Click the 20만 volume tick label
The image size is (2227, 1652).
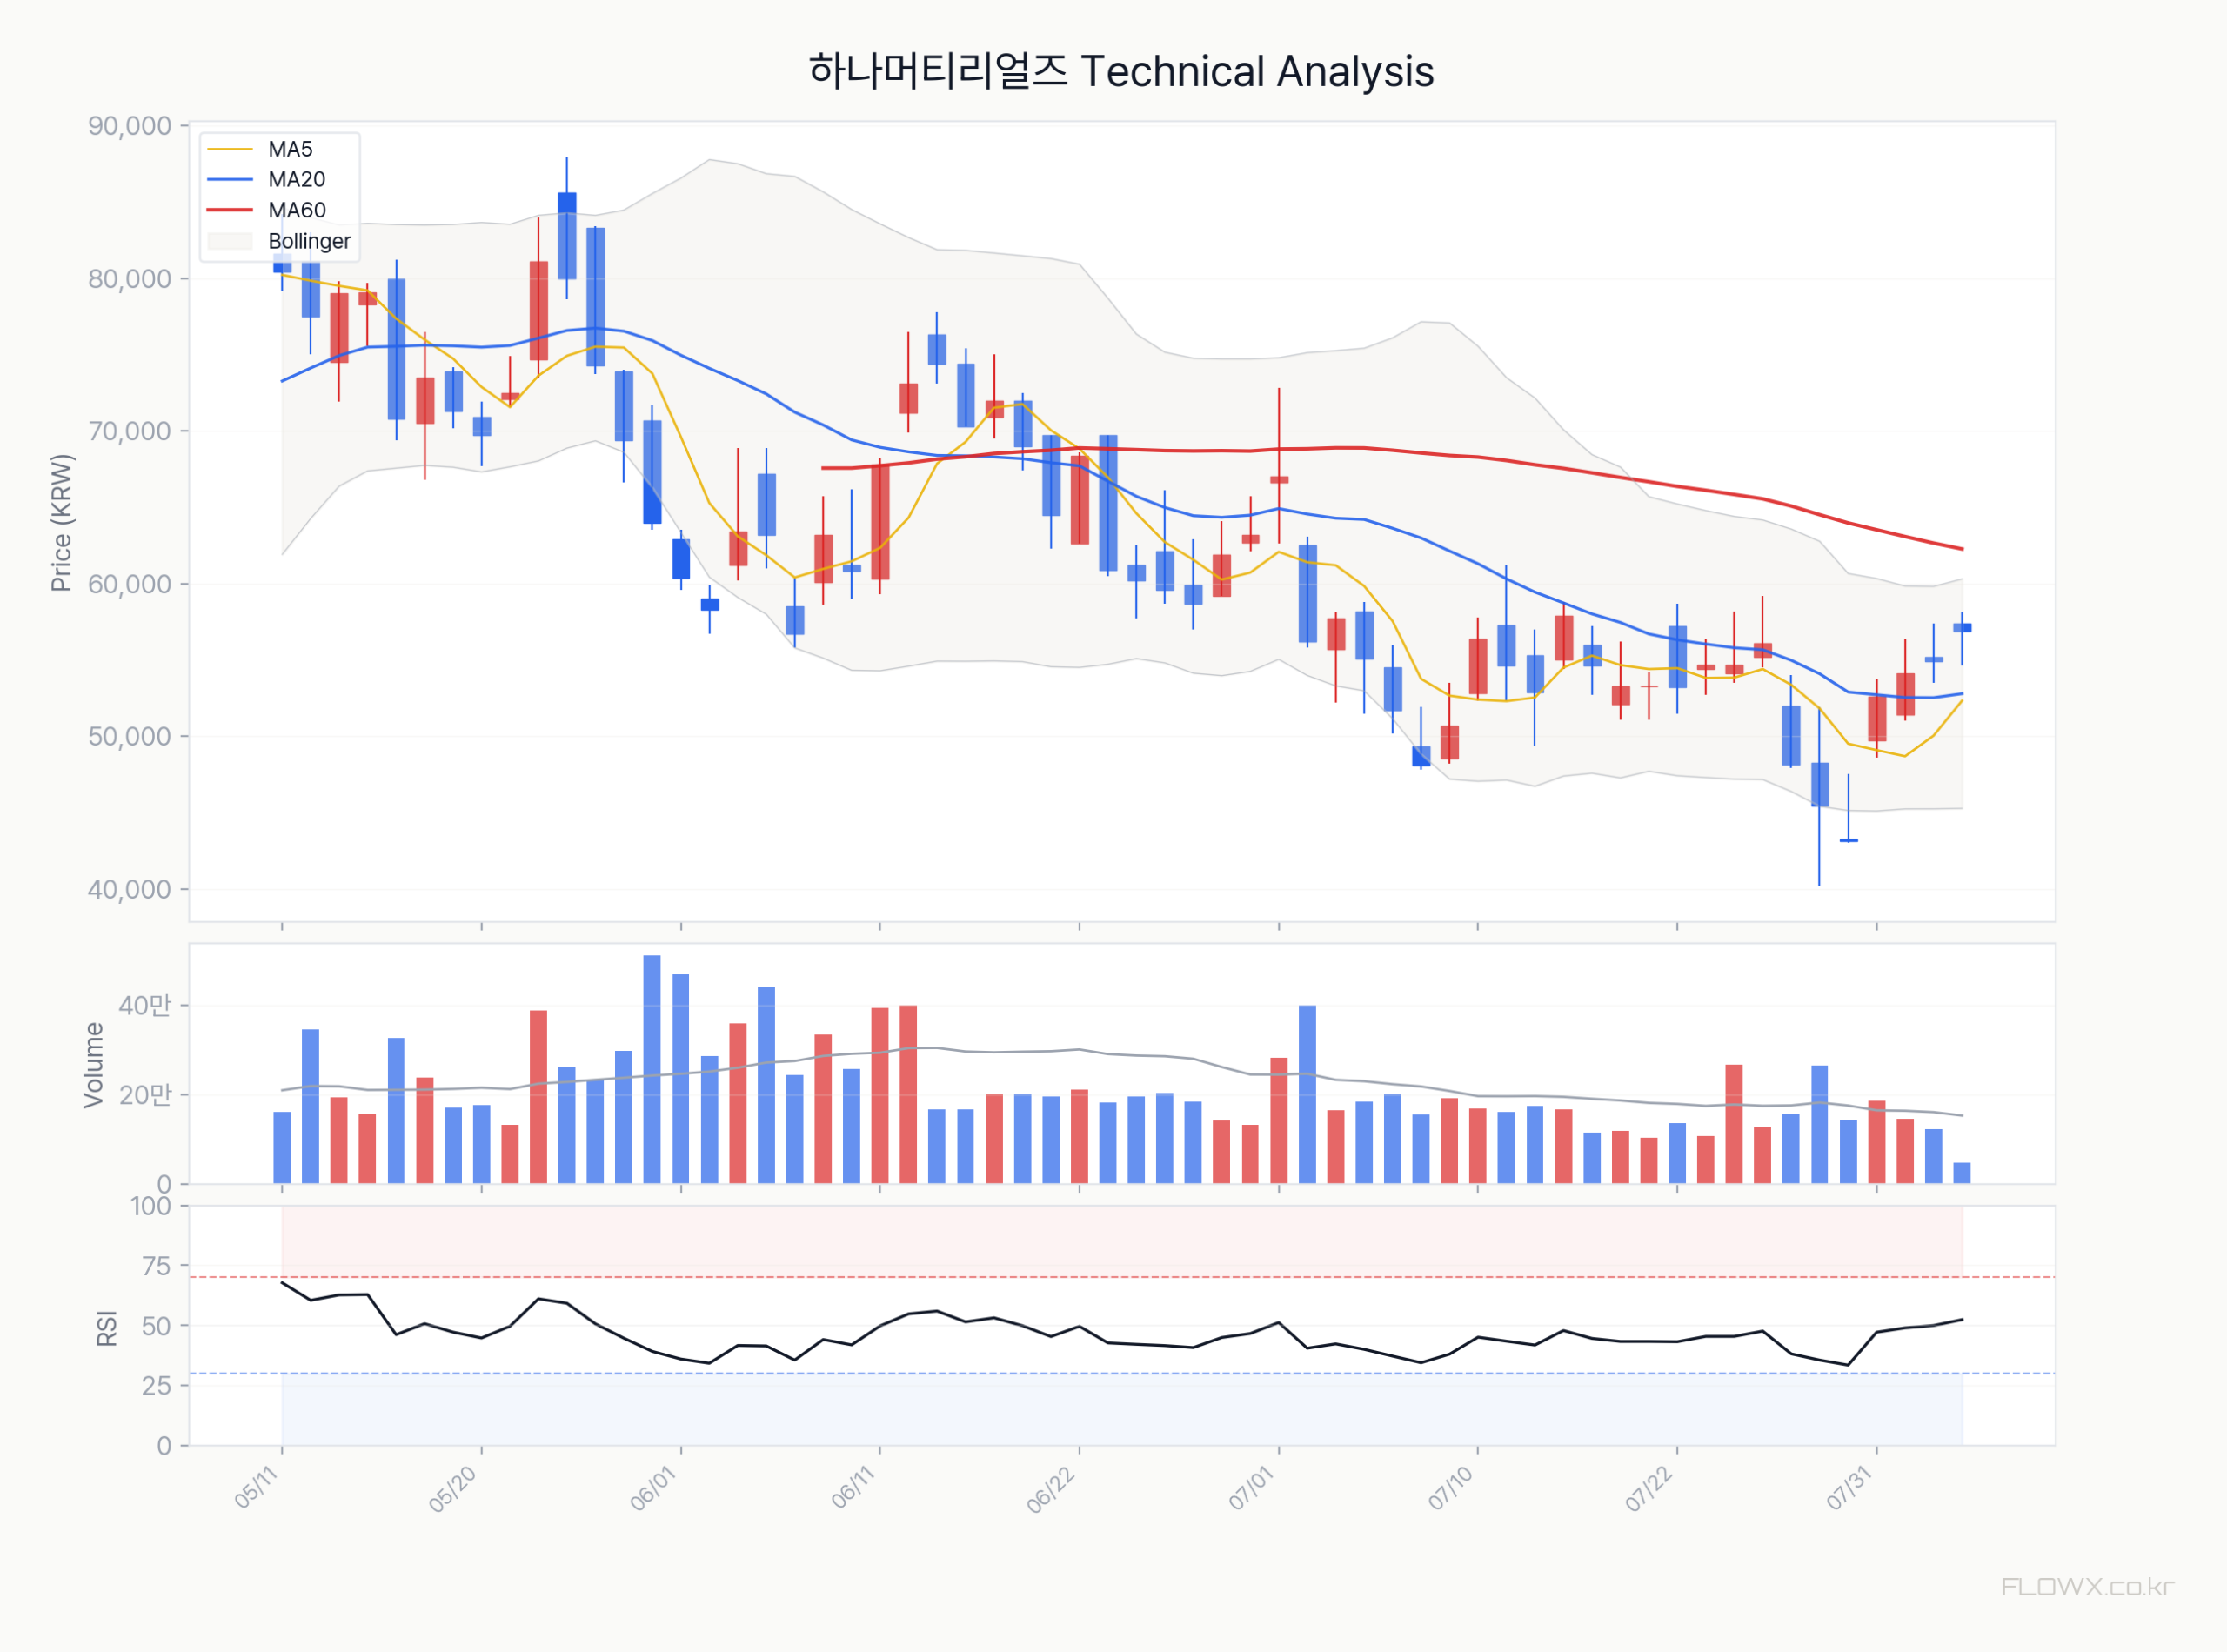[x=145, y=1095]
